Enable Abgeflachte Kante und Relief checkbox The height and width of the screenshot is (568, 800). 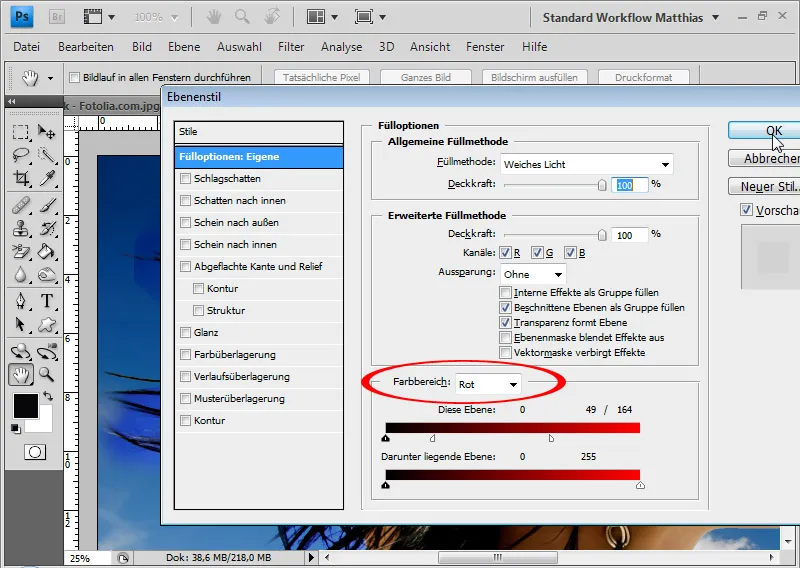click(185, 266)
